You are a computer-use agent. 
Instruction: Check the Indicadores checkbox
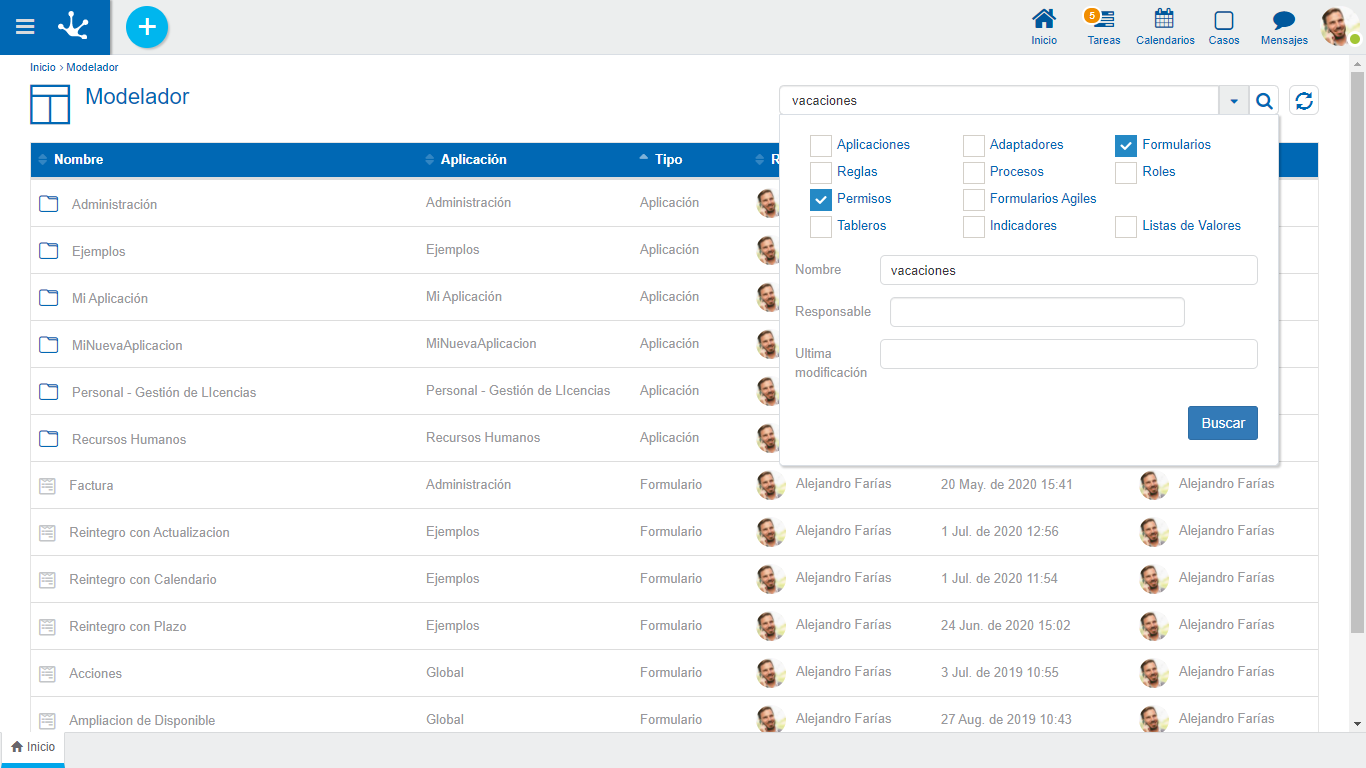click(x=974, y=226)
